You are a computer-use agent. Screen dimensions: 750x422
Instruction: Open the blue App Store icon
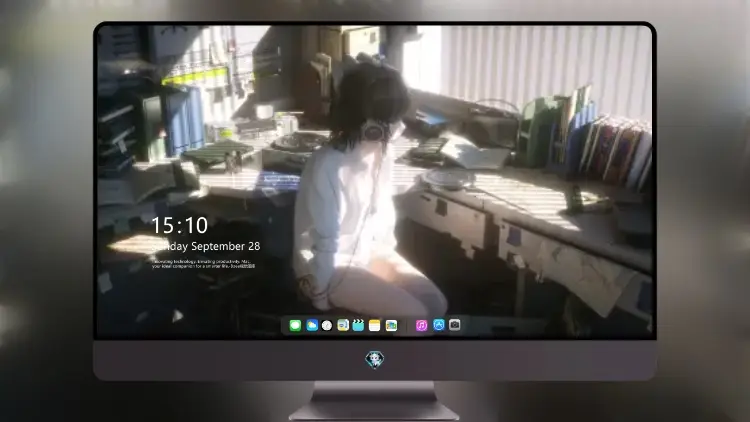439,325
